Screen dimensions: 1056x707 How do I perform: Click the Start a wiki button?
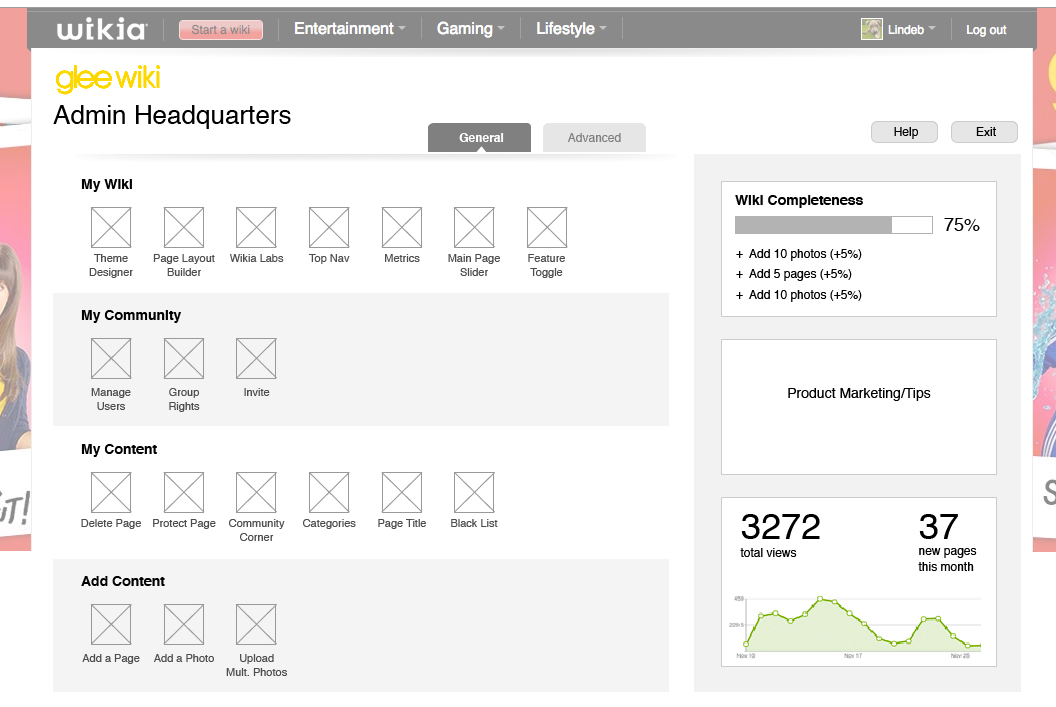[x=221, y=30]
